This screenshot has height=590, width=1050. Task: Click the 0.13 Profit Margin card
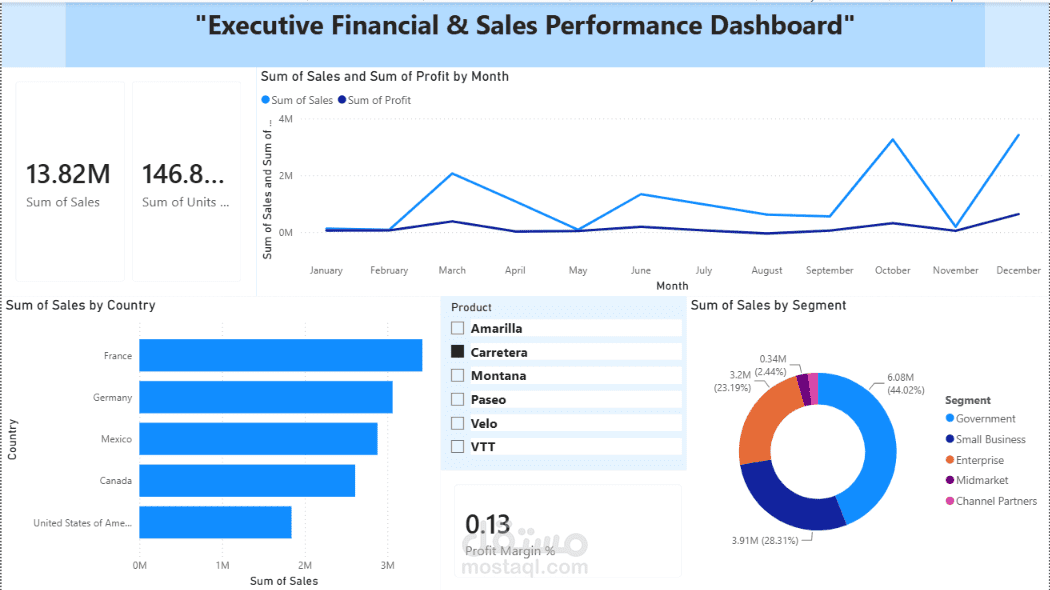[568, 532]
